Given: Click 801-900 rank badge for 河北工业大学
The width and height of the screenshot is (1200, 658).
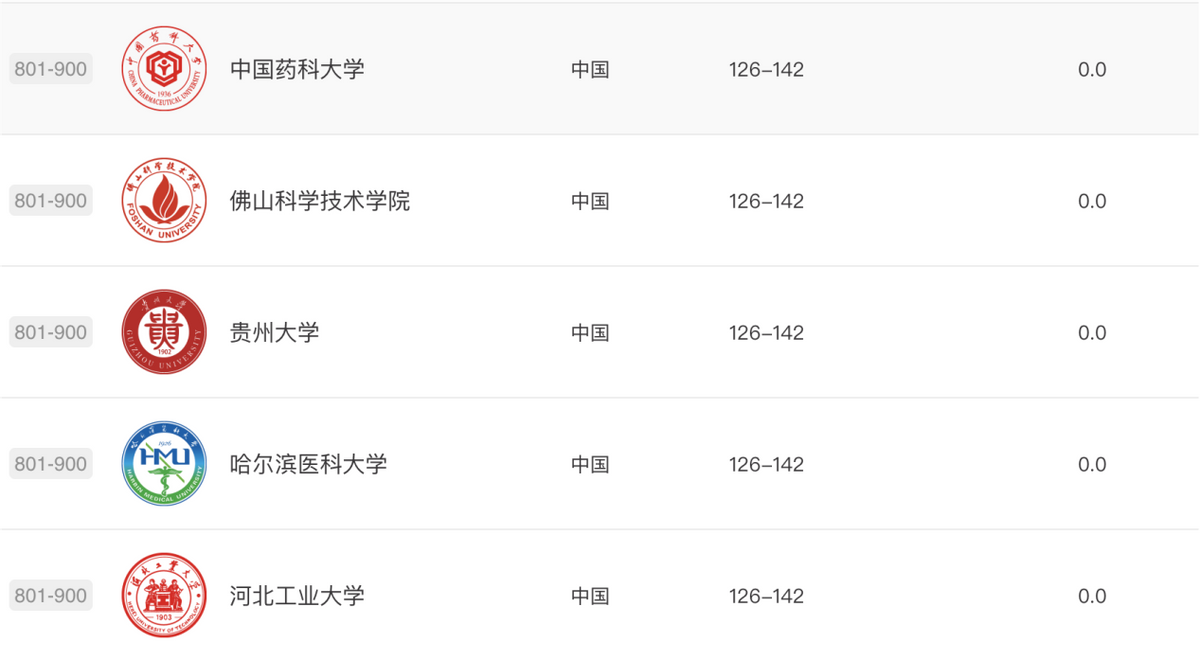Looking at the screenshot, I should point(51,596).
